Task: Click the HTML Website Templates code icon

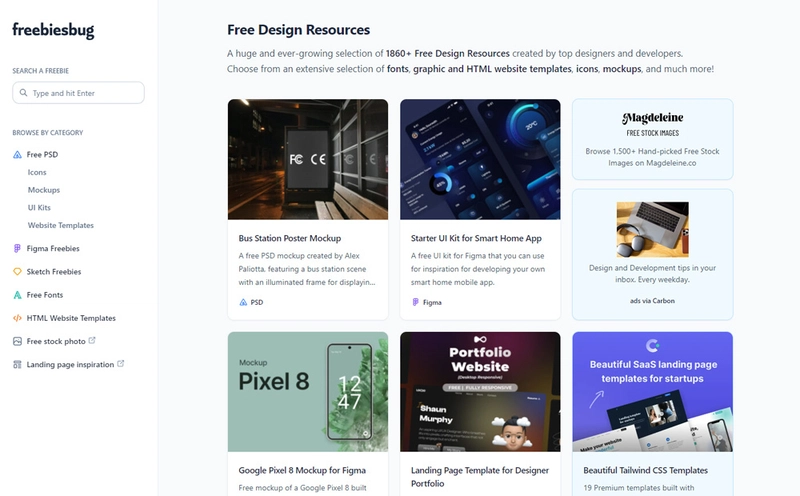Action: pyautogui.click(x=17, y=318)
